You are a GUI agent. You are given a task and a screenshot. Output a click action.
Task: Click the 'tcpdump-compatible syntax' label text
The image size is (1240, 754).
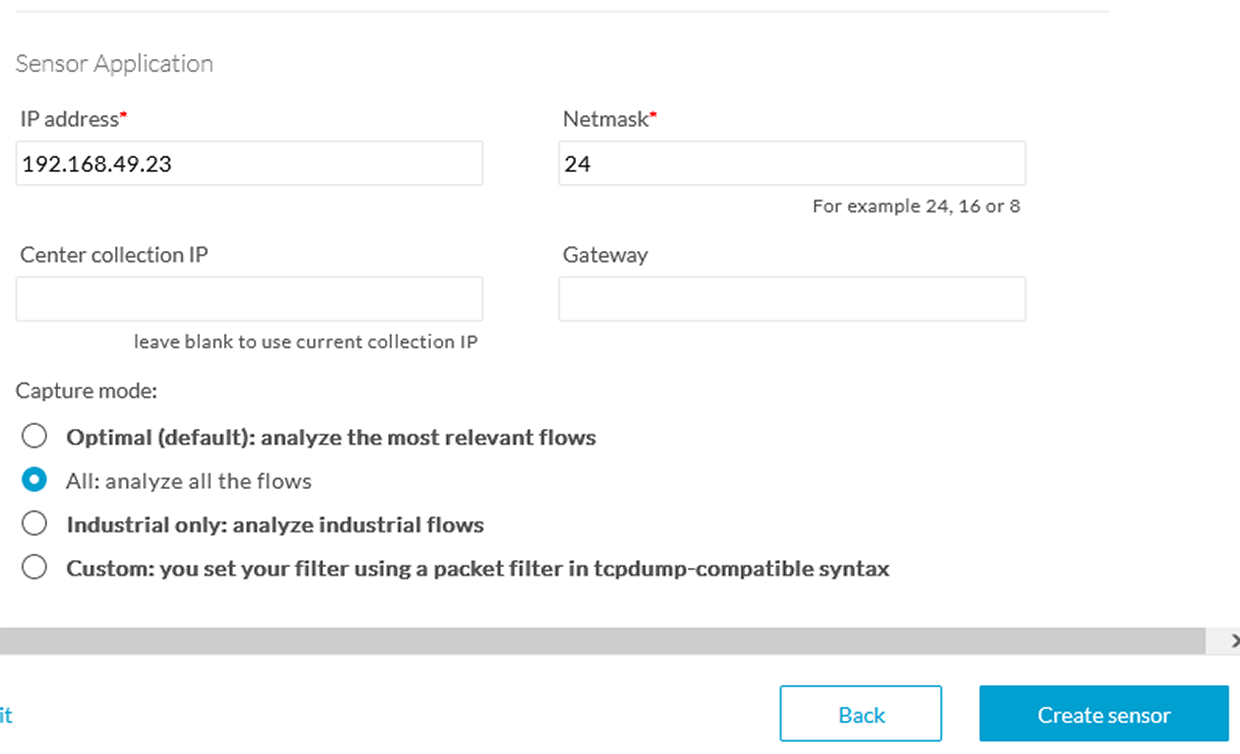(740, 569)
